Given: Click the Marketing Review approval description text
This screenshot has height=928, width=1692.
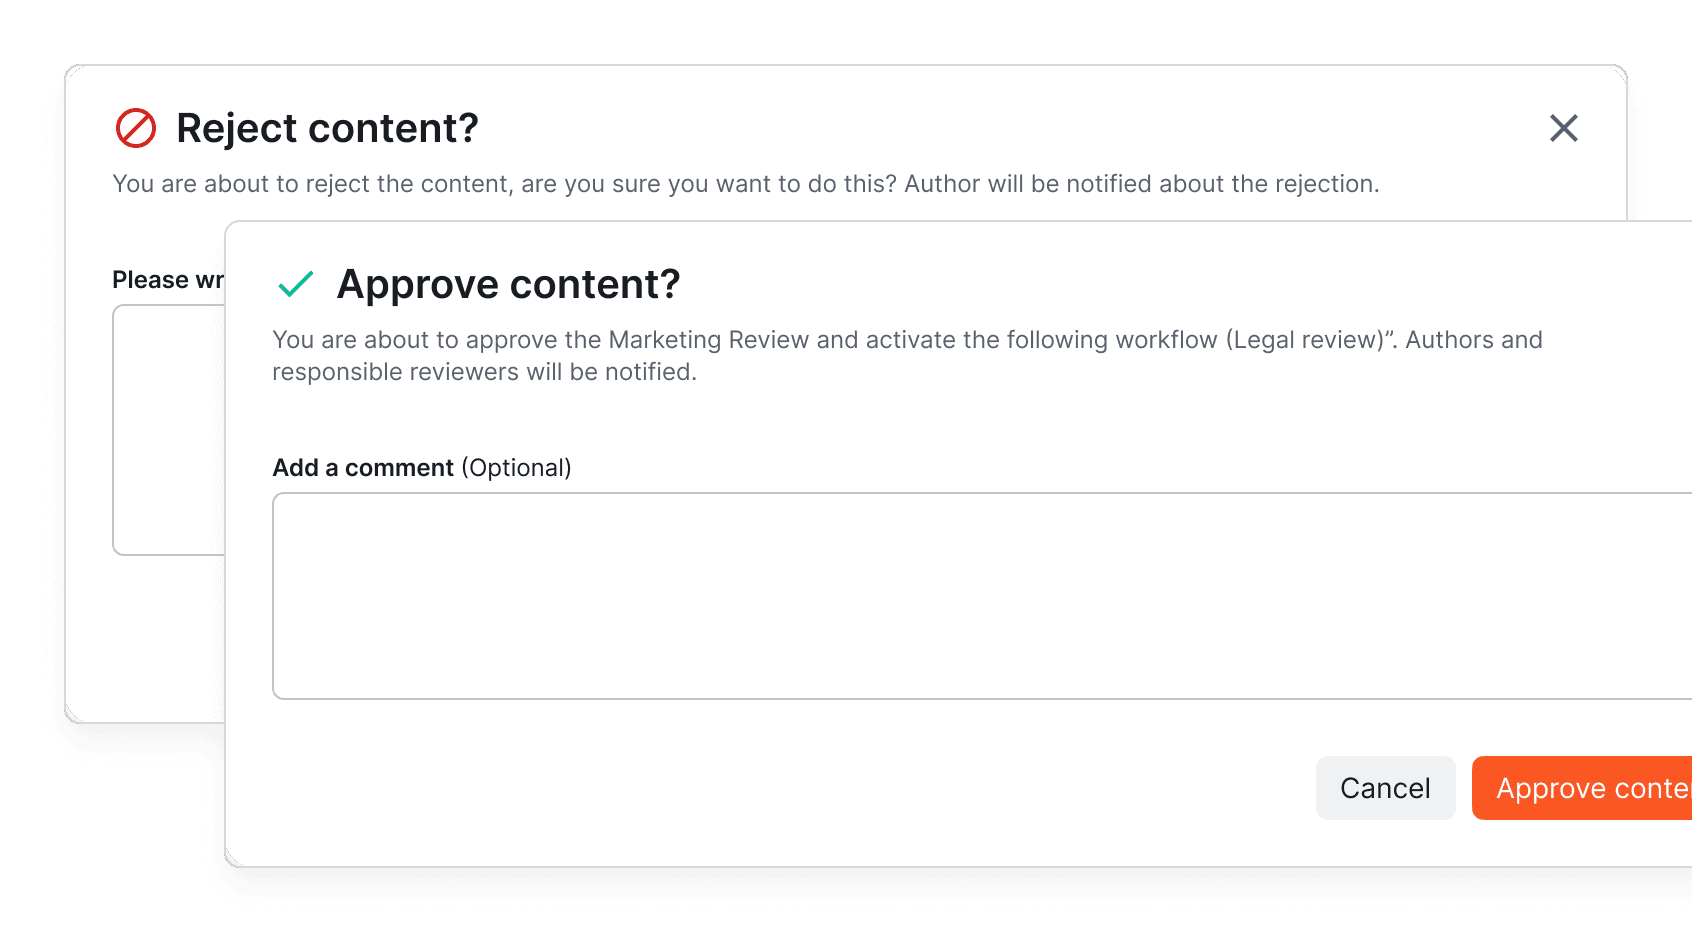Looking at the screenshot, I should pos(900,355).
